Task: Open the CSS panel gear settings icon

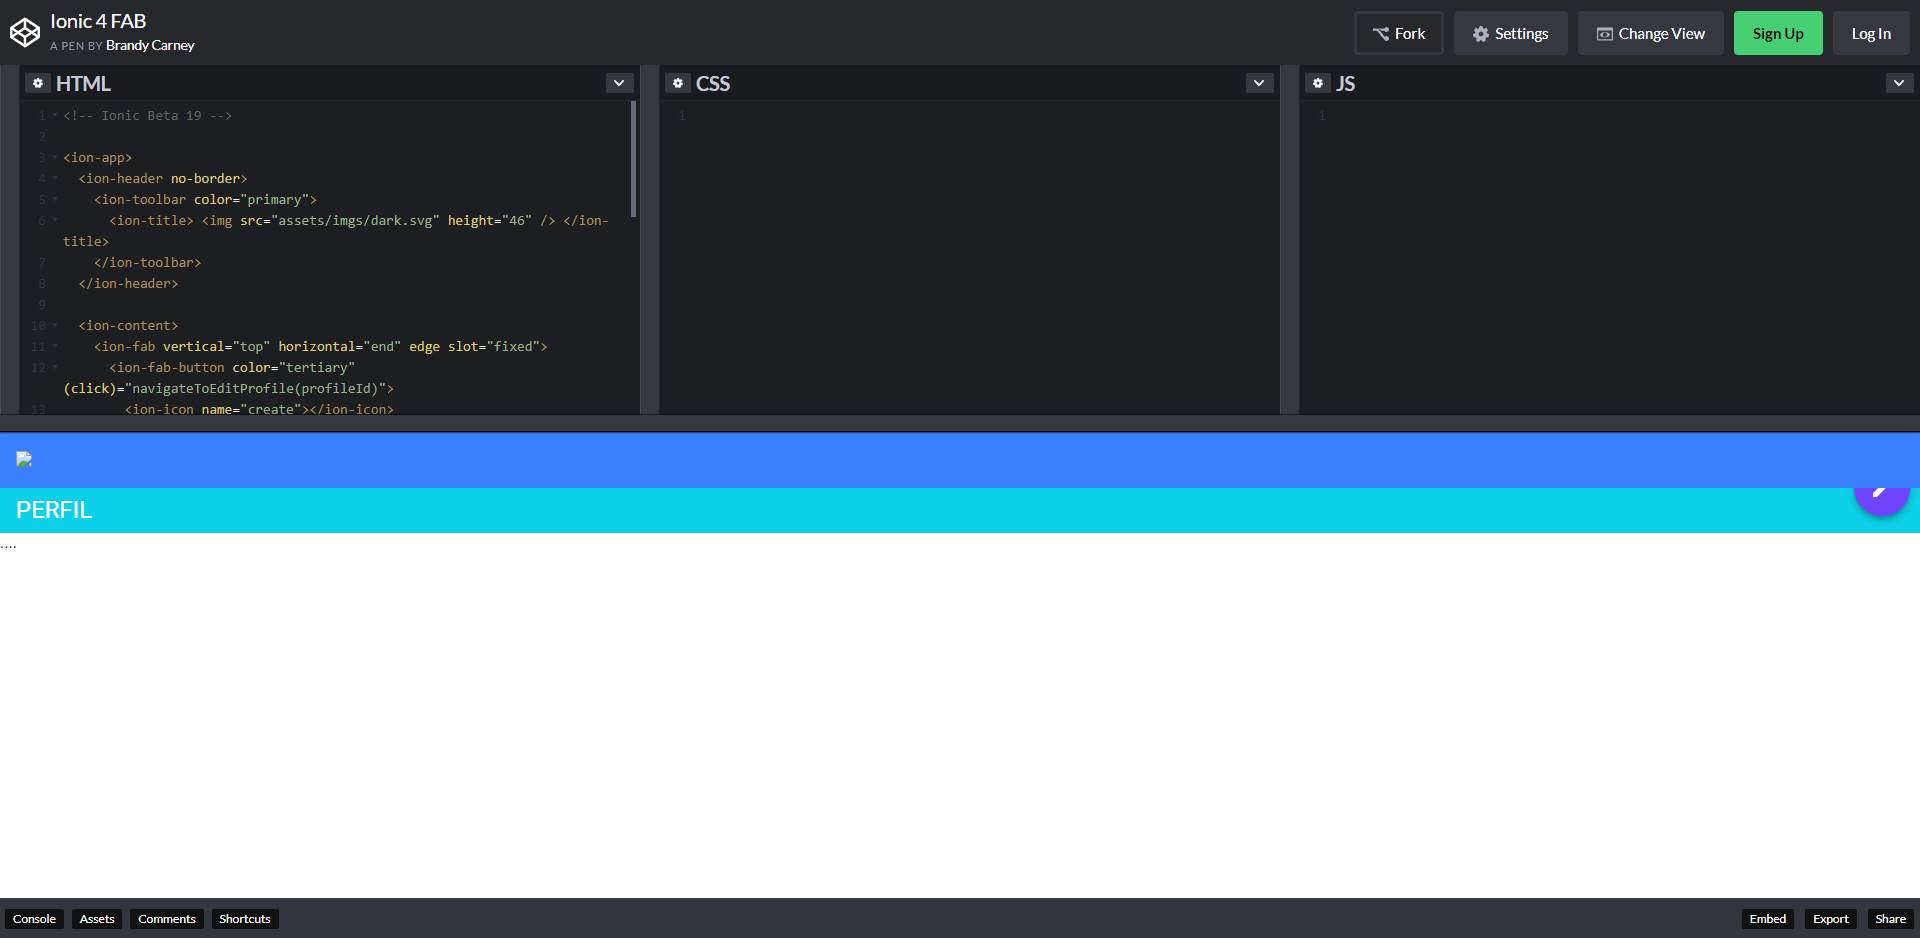Action: pos(679,83)
